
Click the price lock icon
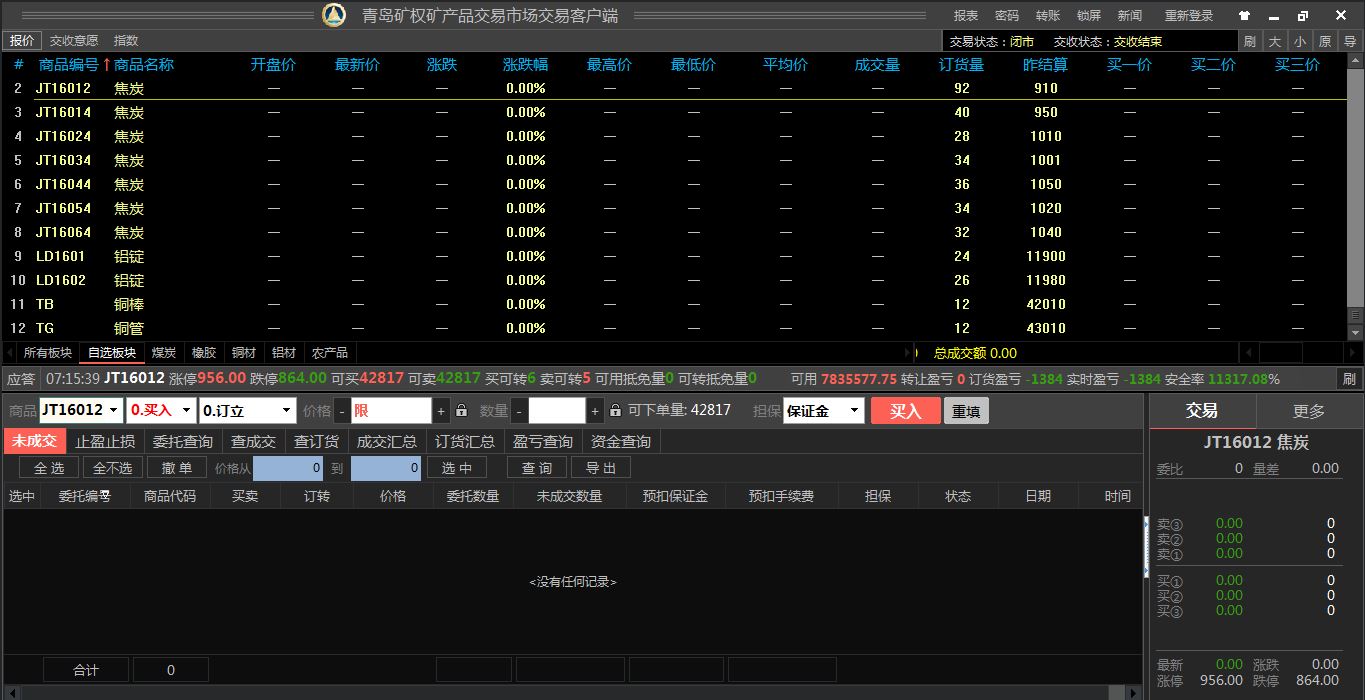(x=461, y=411)
